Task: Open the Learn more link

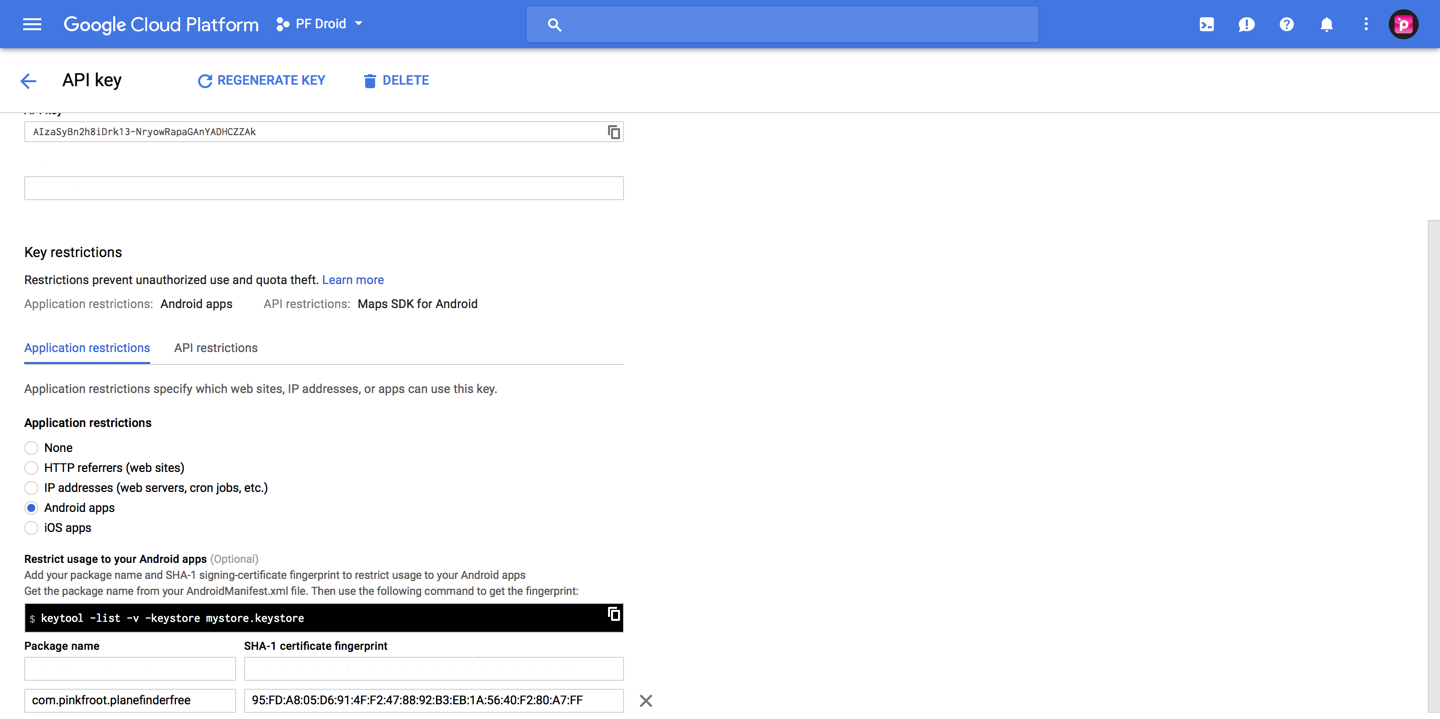Action: pyautogui.click(x=352, y=280)
